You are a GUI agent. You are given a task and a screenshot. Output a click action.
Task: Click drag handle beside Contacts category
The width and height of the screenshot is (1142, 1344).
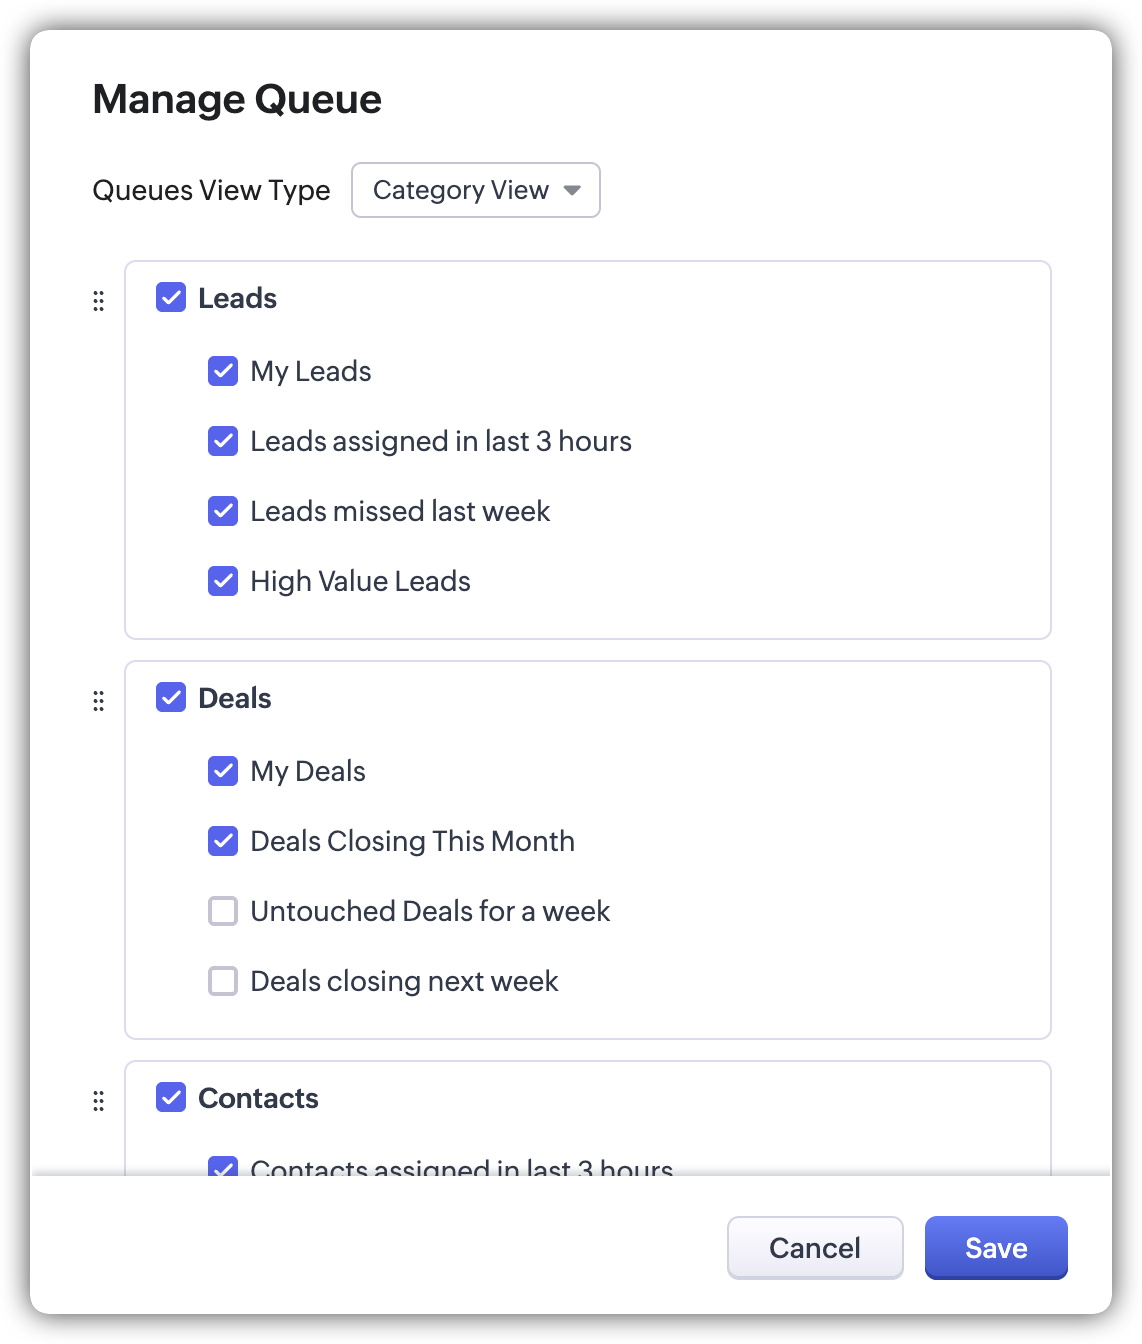pyautogui.click(x=98, y=1101)
